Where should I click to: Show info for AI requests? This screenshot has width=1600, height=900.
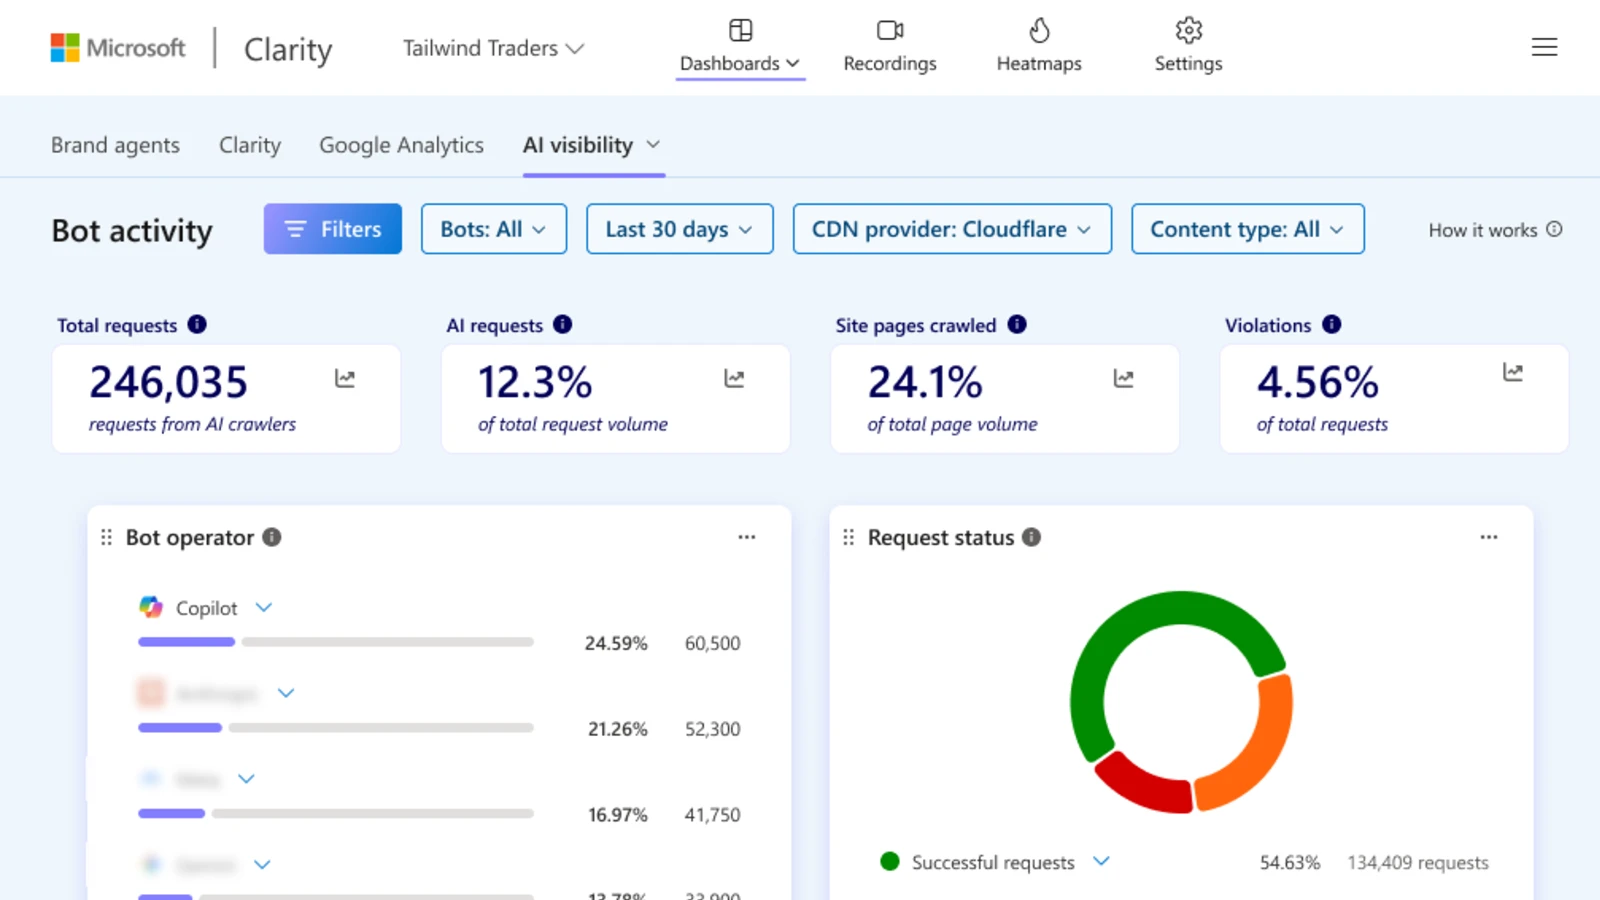coord(563,324)
